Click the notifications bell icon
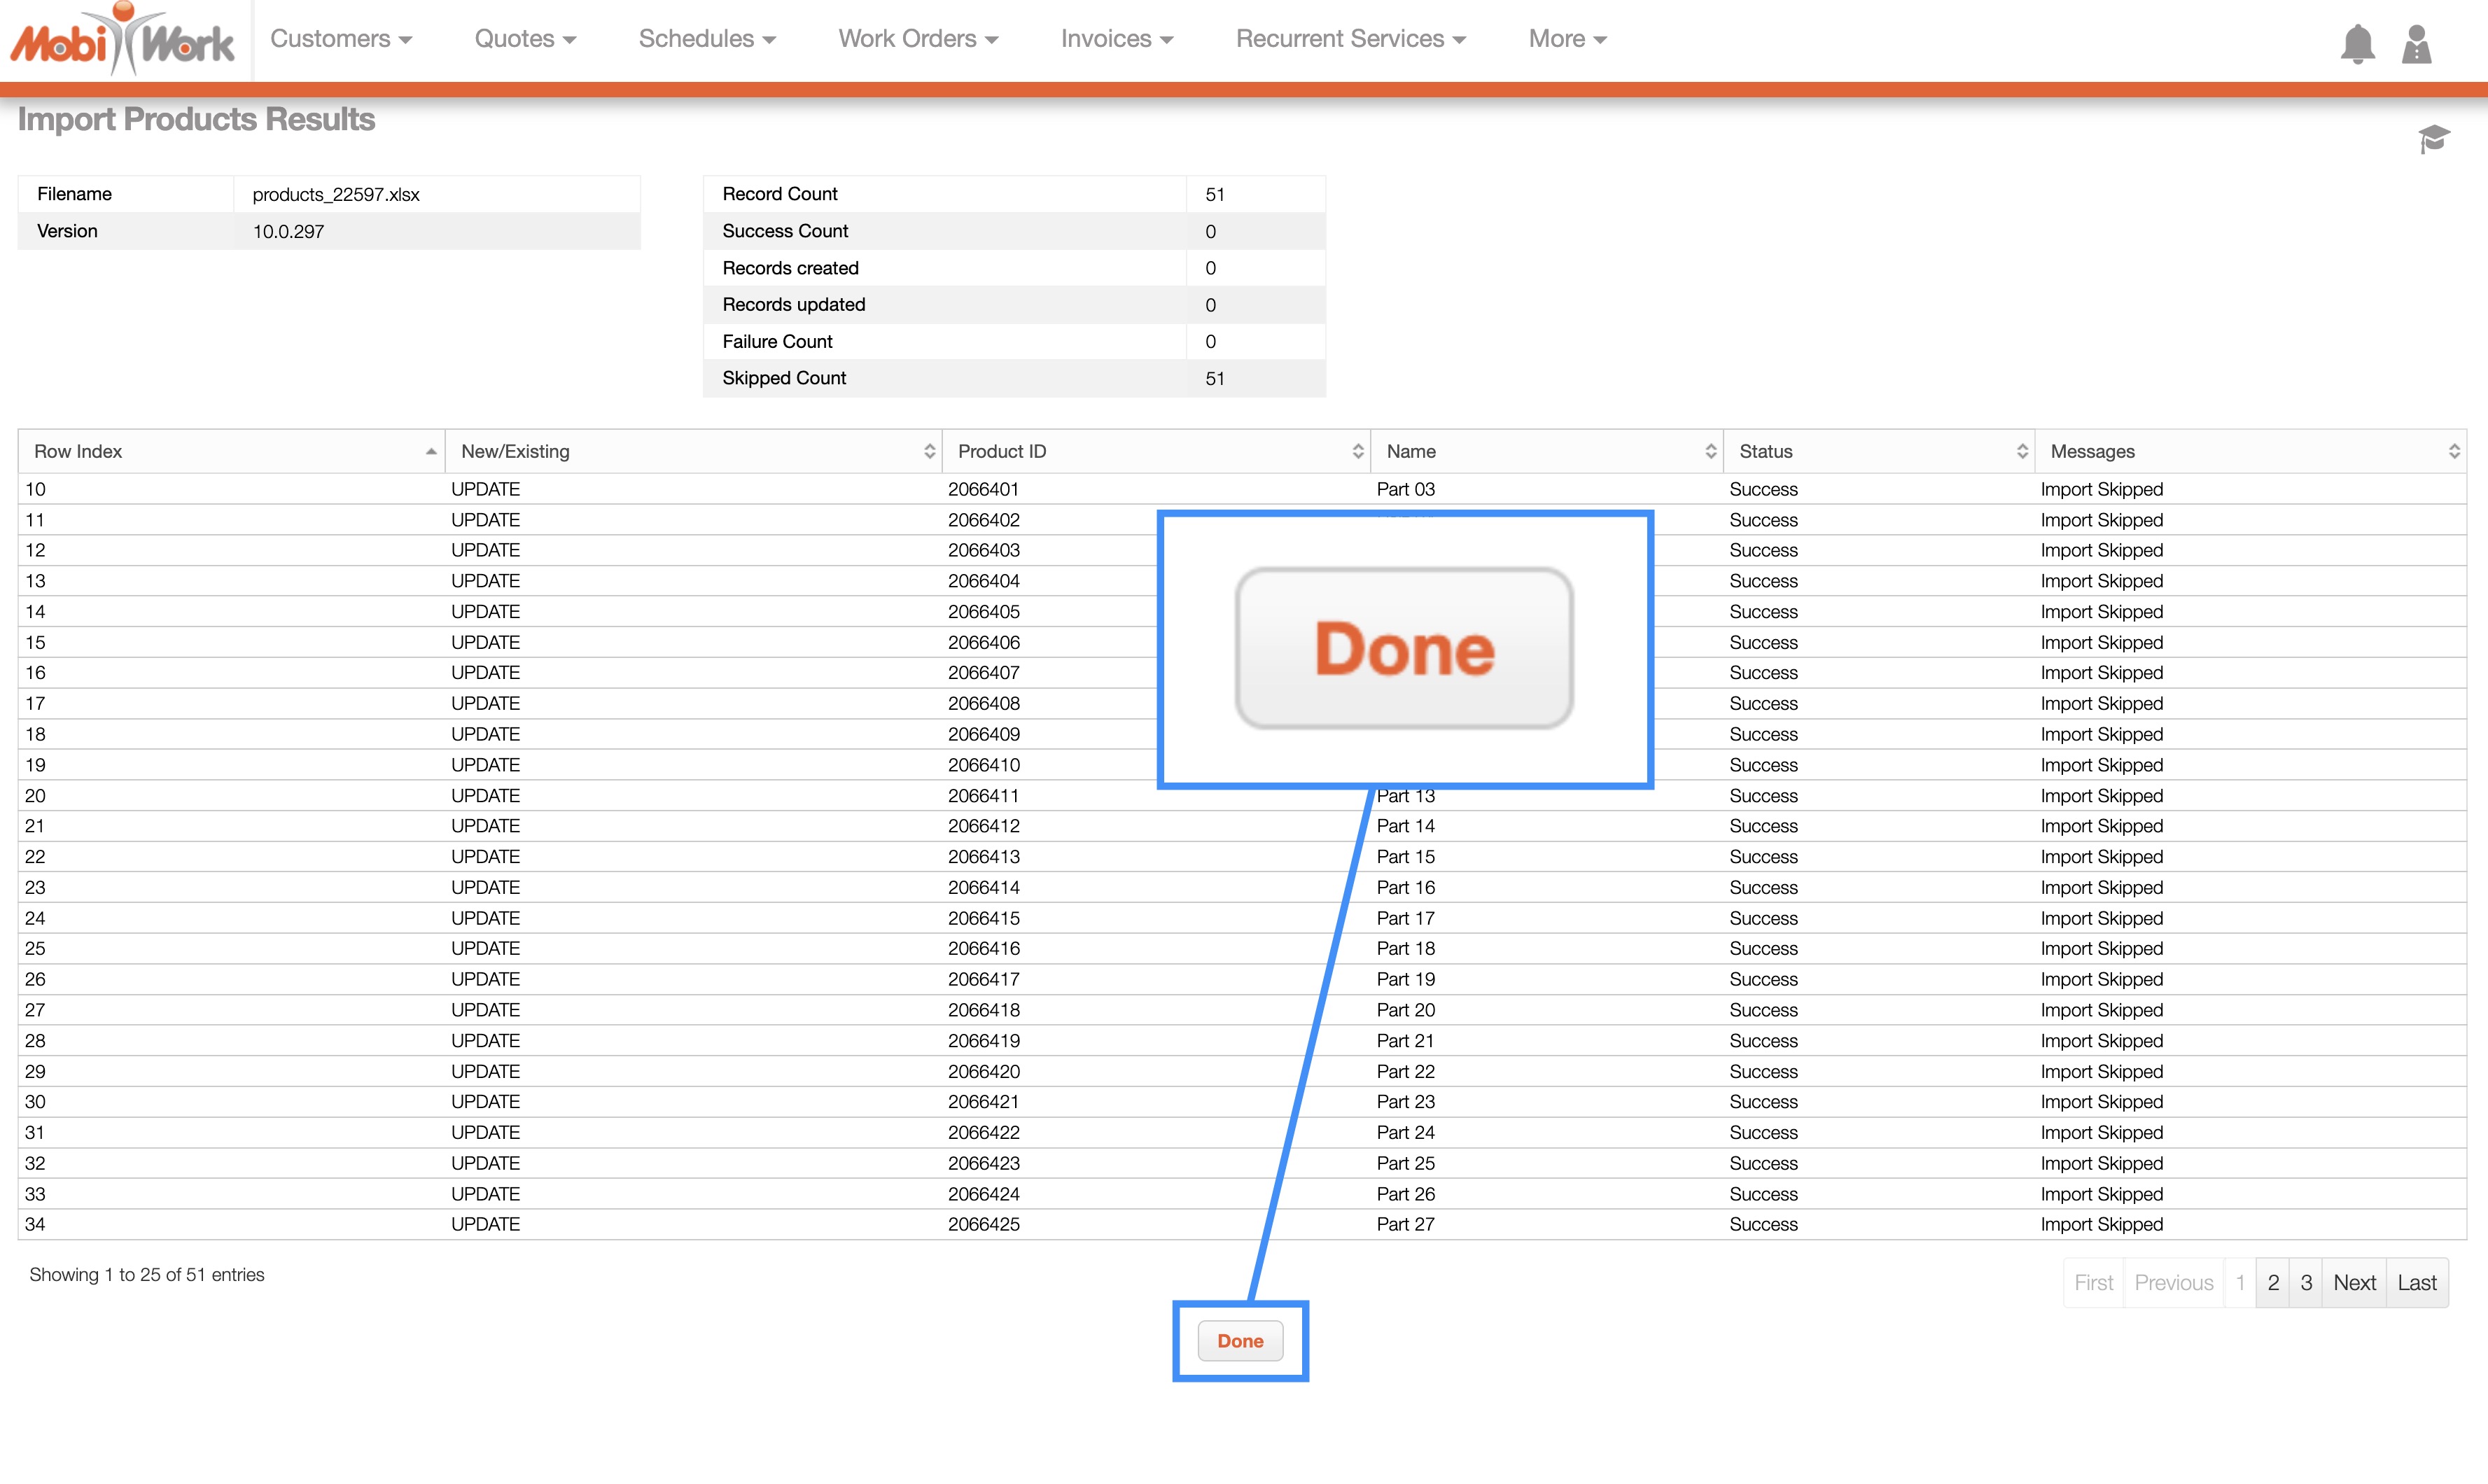Image resolution: width=2488 pixels, height=1484 pixels. point(2357,43)
